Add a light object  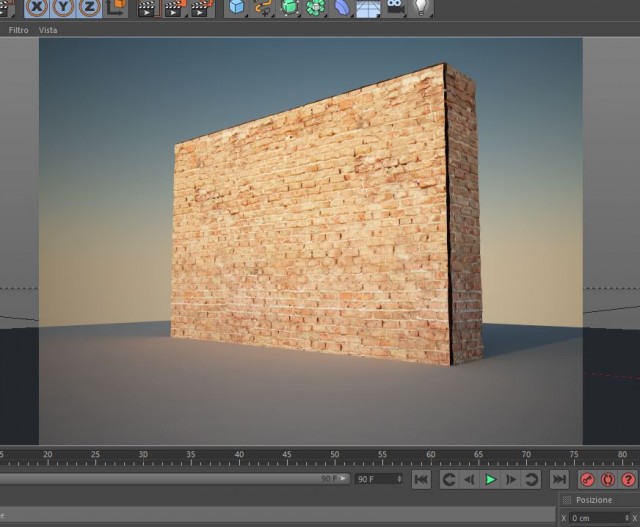[x=421, y=7]
